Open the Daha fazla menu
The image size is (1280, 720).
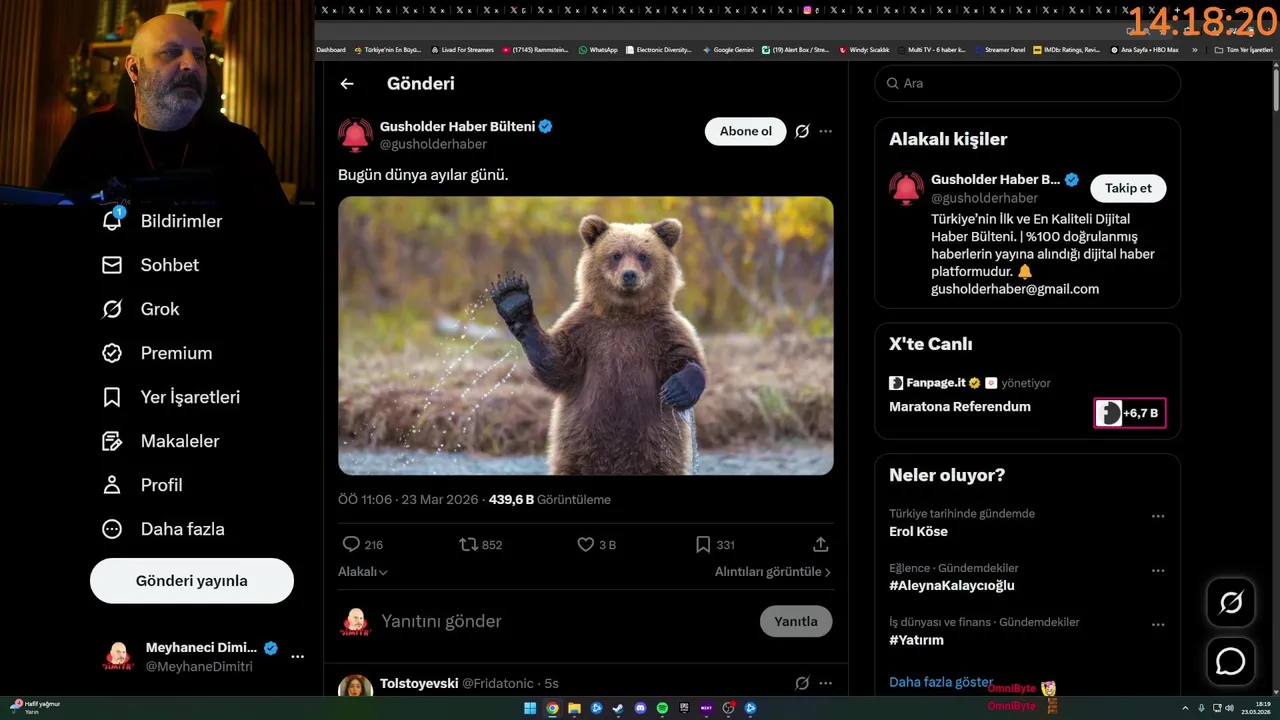point(163,529)
